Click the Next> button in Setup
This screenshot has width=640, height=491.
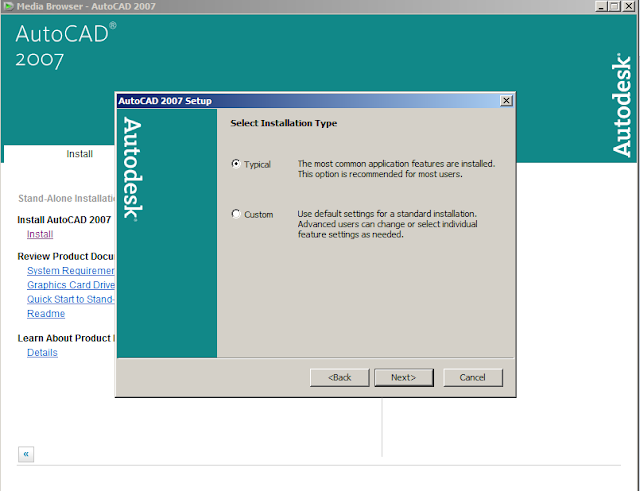click(x=404, y=378)
